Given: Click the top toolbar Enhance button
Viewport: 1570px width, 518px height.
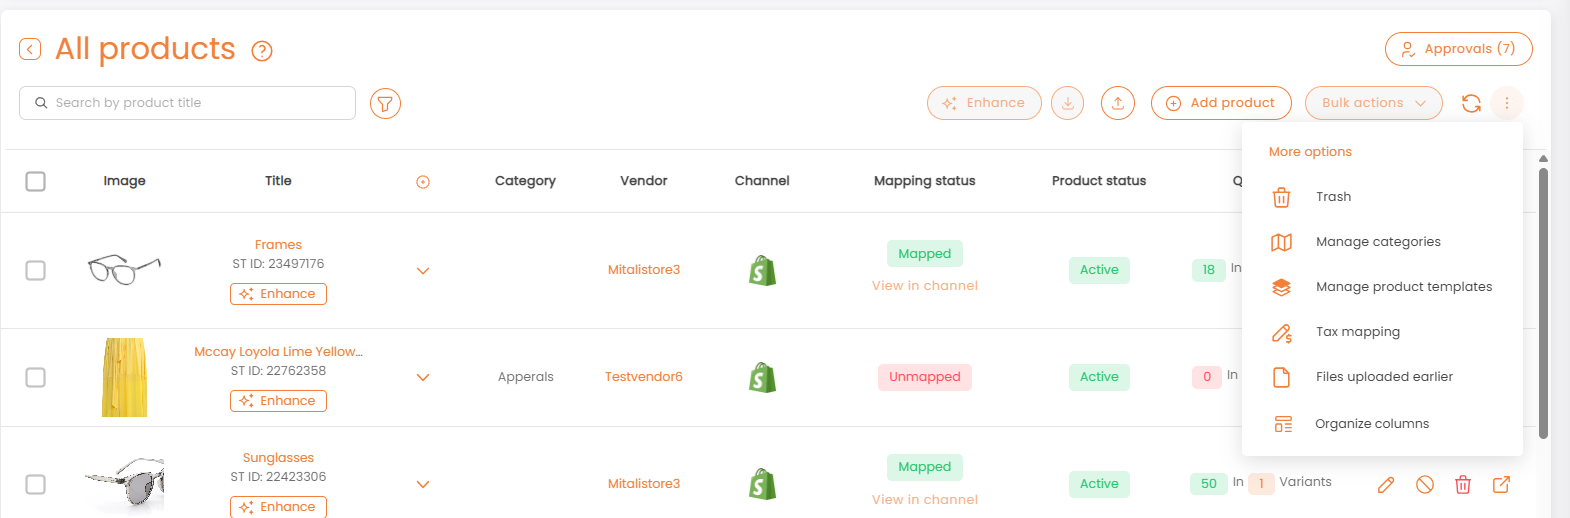Looking at the screenshot, I should tap(984, 103).
